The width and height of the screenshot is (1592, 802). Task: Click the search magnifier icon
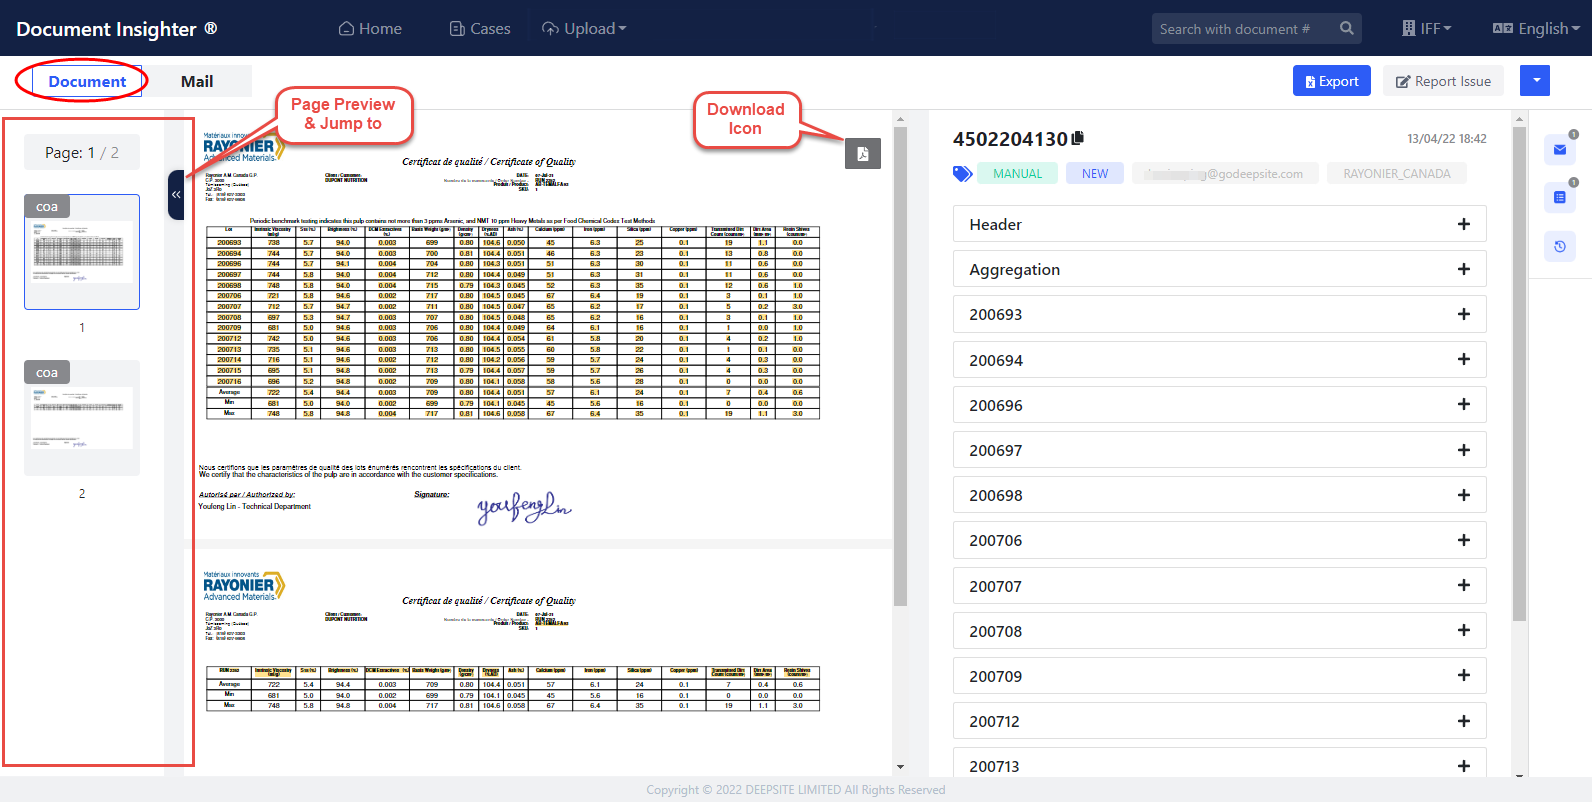(1346, 29)
